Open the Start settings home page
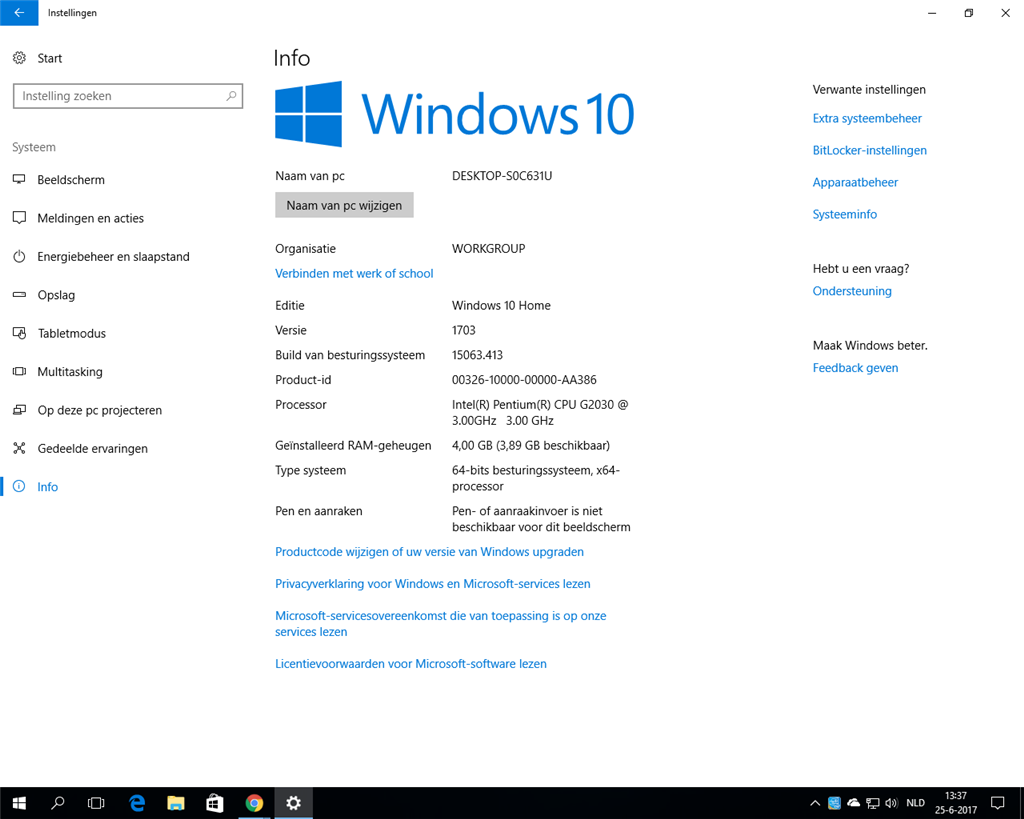The width and height of the screenshot is (1024, 819). pyautogui.click(x=37, y=58)
